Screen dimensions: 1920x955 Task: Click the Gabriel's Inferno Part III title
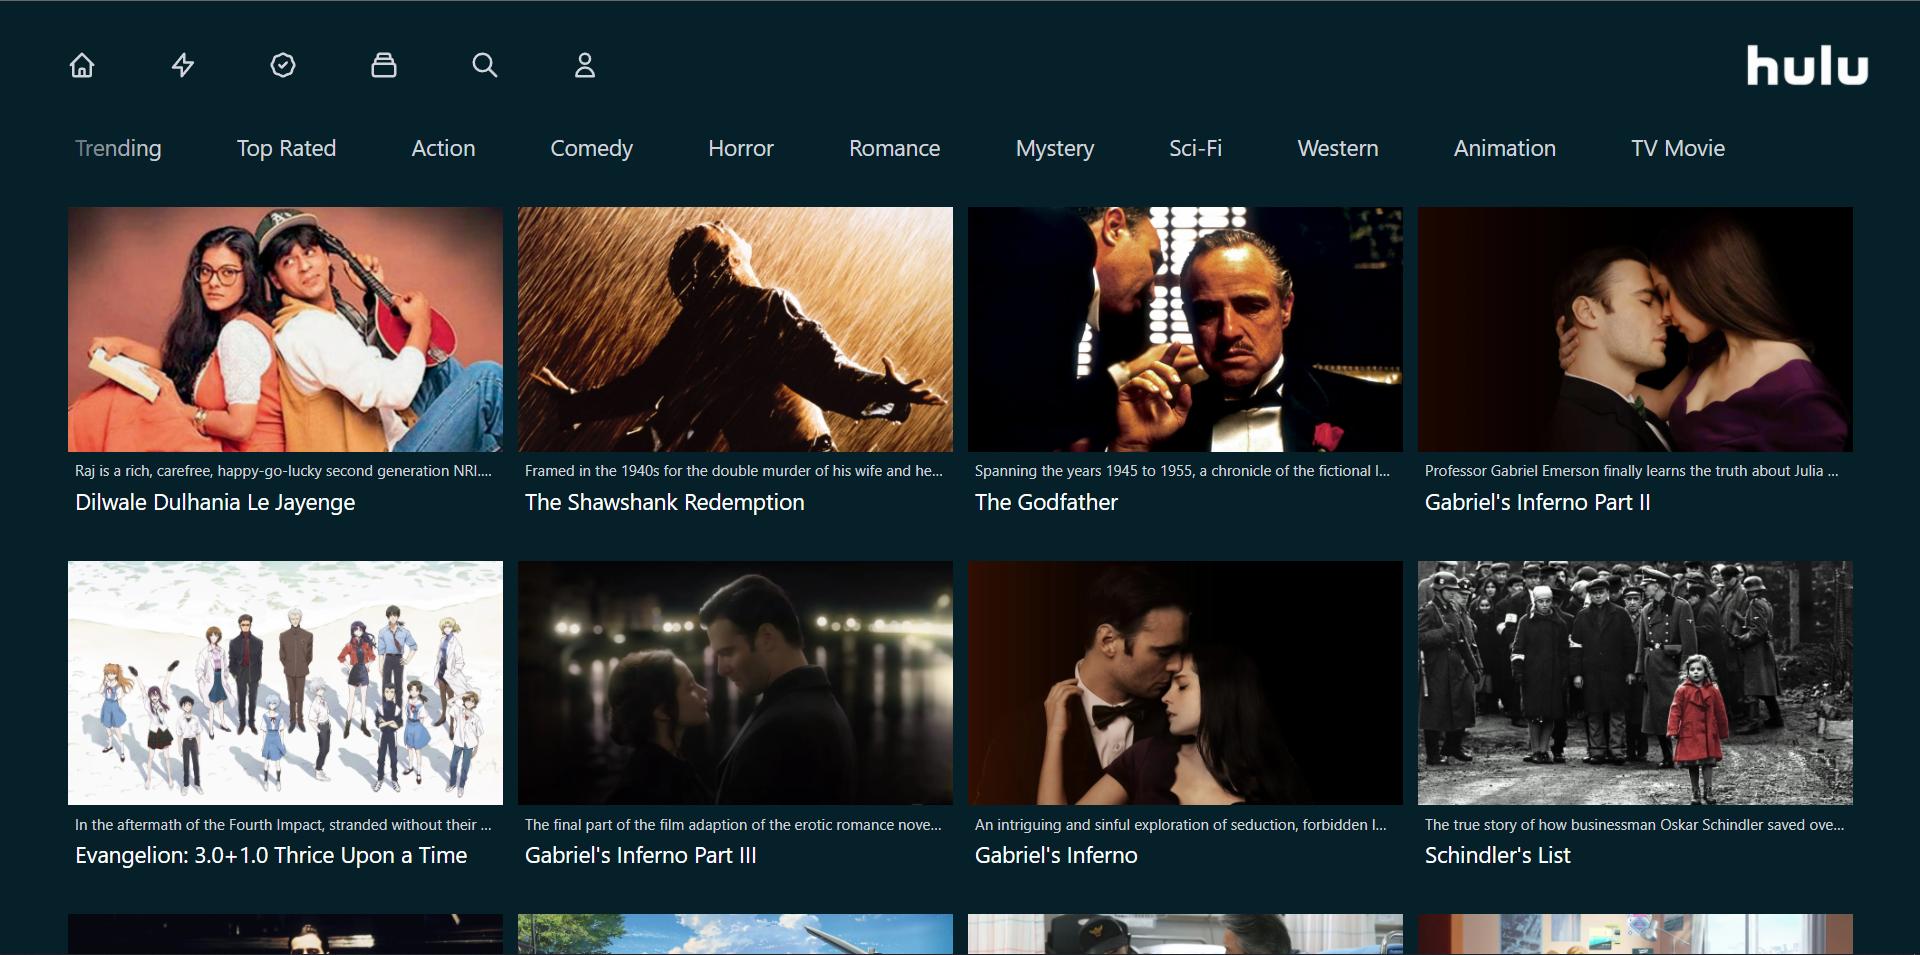click(640, 855)
